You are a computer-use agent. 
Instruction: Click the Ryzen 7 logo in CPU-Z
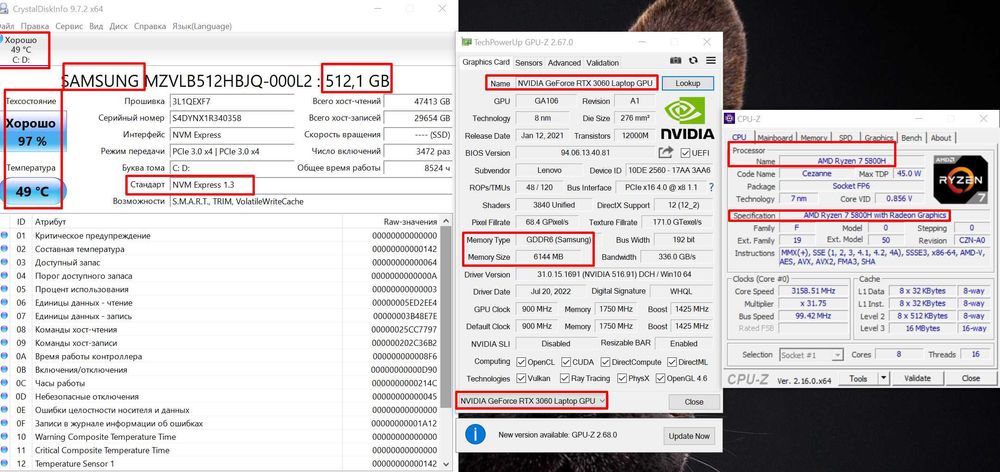click(960, 179)
